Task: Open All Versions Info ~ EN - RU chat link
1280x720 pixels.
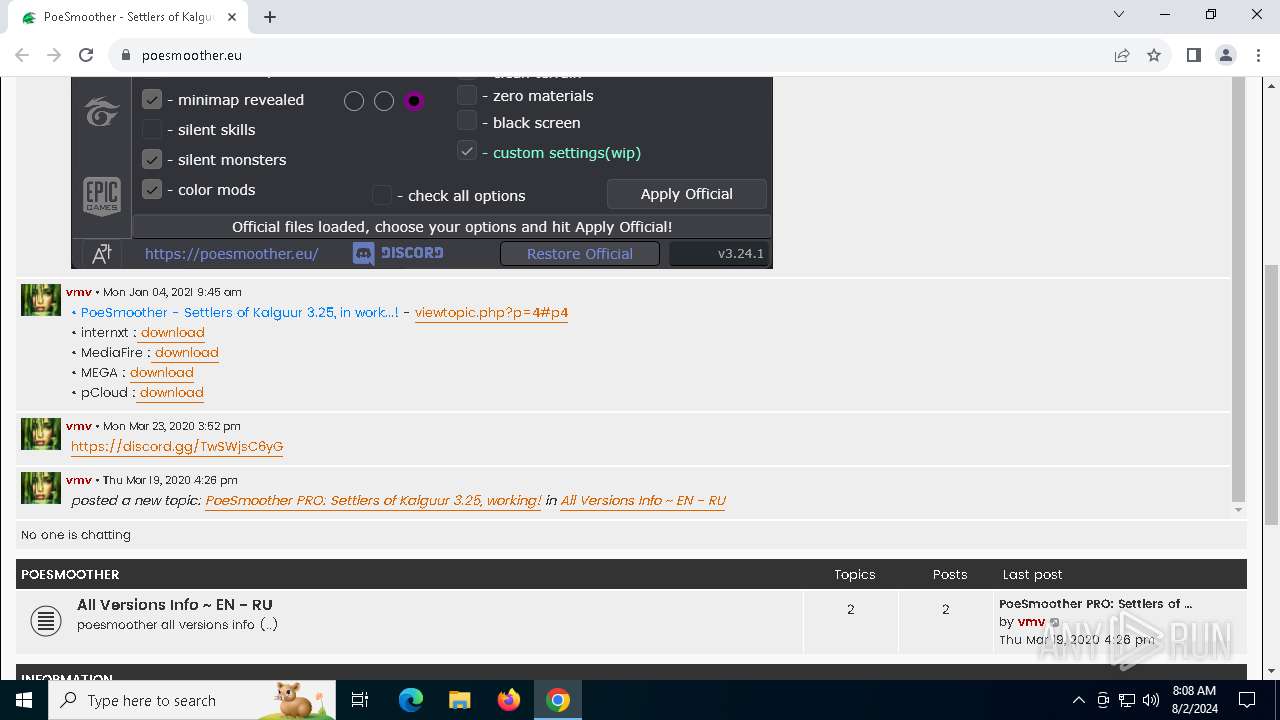Action: coord(643,500)
